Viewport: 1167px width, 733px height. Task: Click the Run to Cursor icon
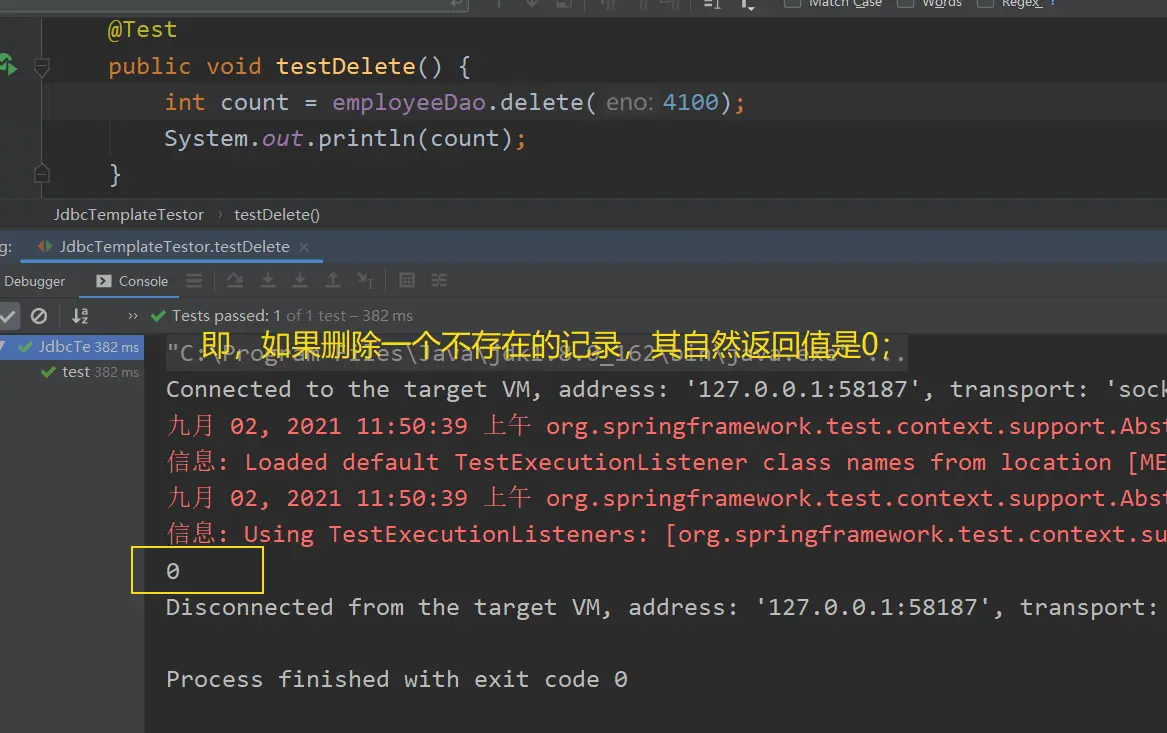365,281
